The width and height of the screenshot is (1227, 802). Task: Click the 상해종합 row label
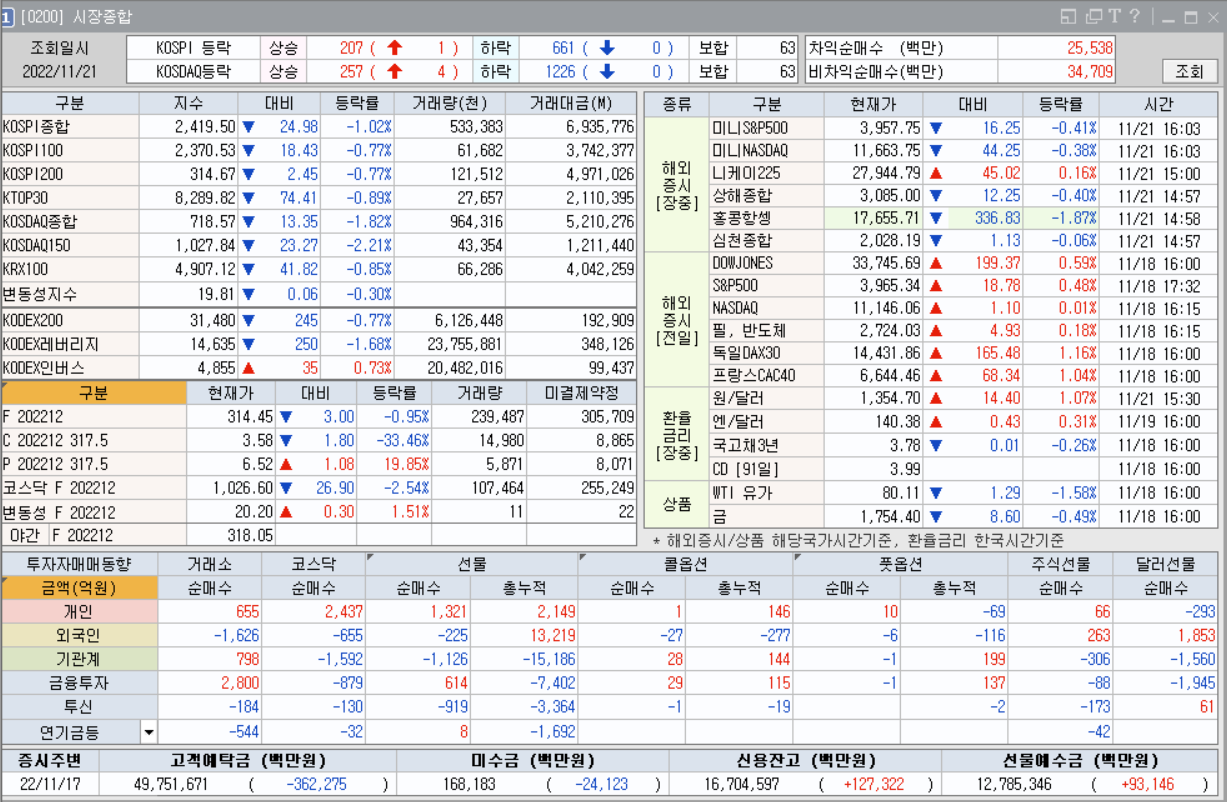(765, 196)
